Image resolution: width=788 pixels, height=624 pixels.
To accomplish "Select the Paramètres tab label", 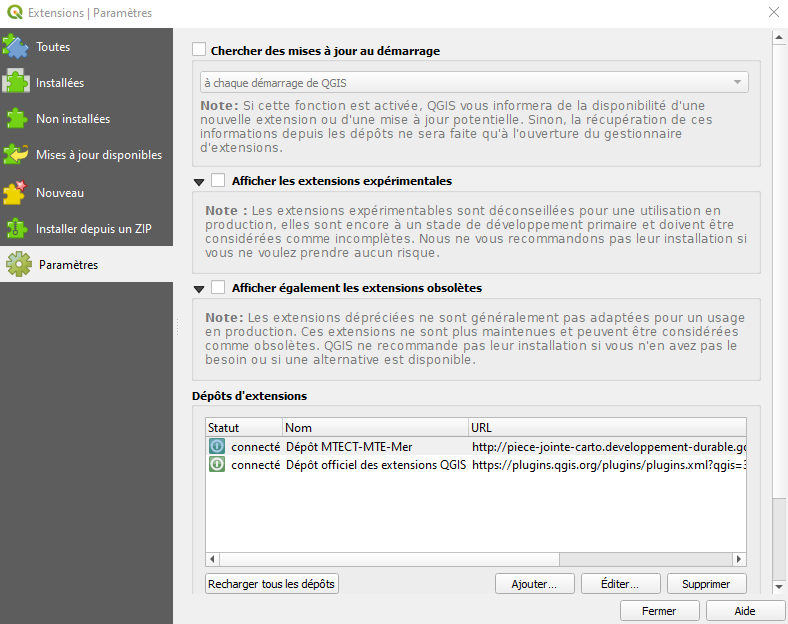I will coord(68,264).
